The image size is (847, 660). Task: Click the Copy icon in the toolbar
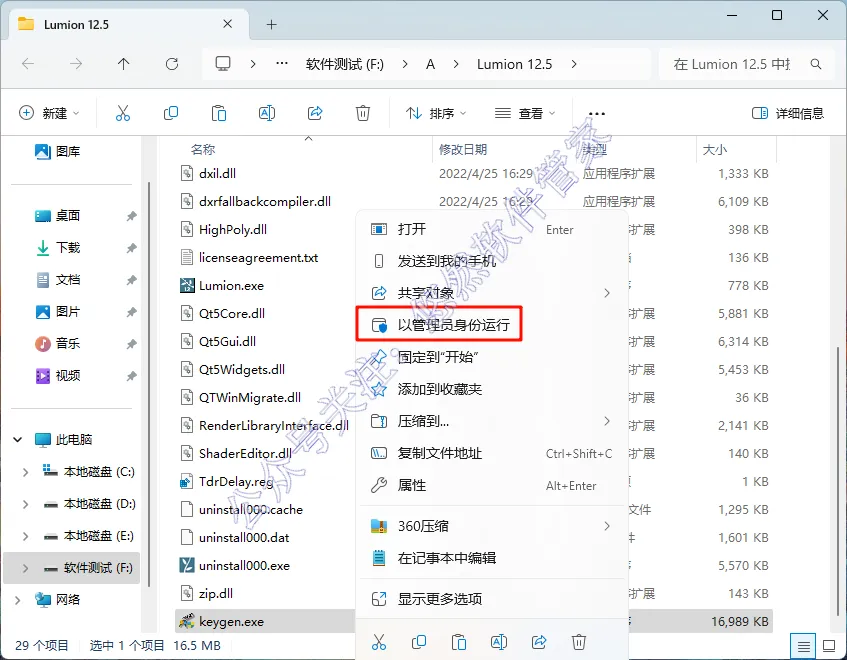pos(171,113)
